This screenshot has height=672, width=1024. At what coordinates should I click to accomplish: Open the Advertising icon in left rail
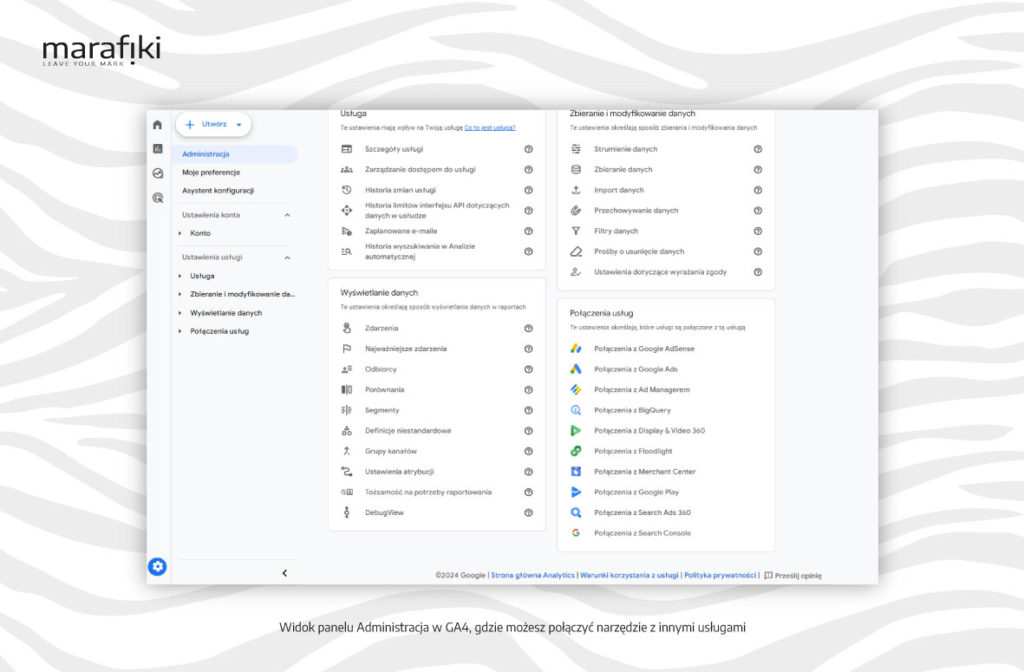(157, 197)
